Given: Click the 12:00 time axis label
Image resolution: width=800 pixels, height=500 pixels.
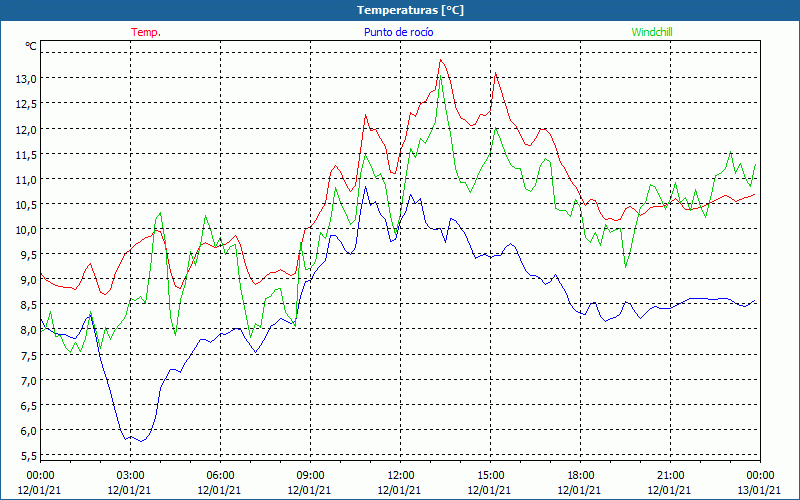Looking at the screenshot, I should coord(401,476).
